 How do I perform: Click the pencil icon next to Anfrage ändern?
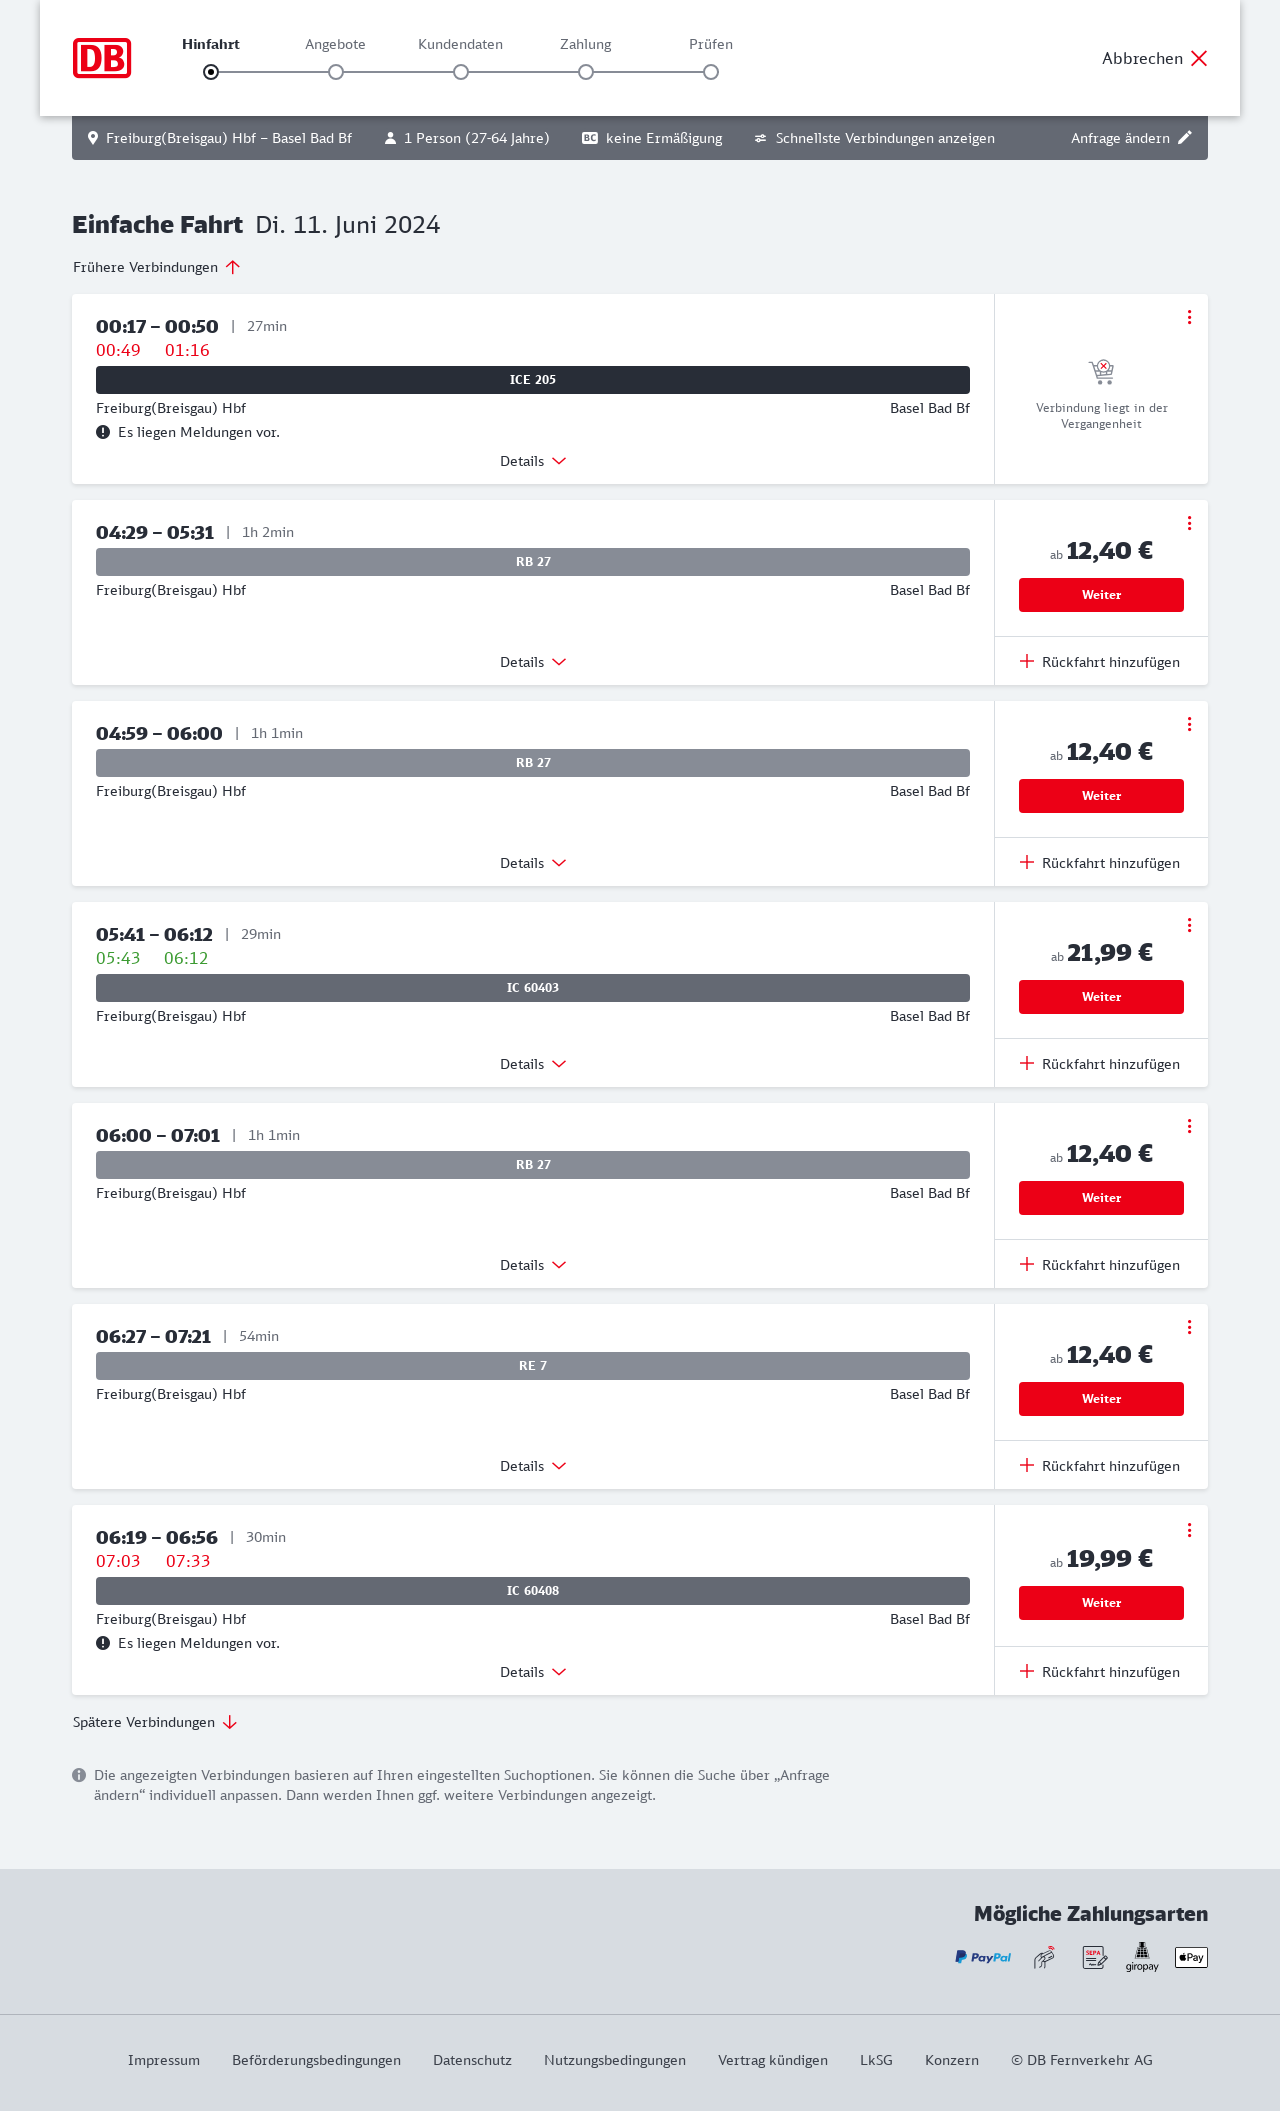click(1185, 138)
